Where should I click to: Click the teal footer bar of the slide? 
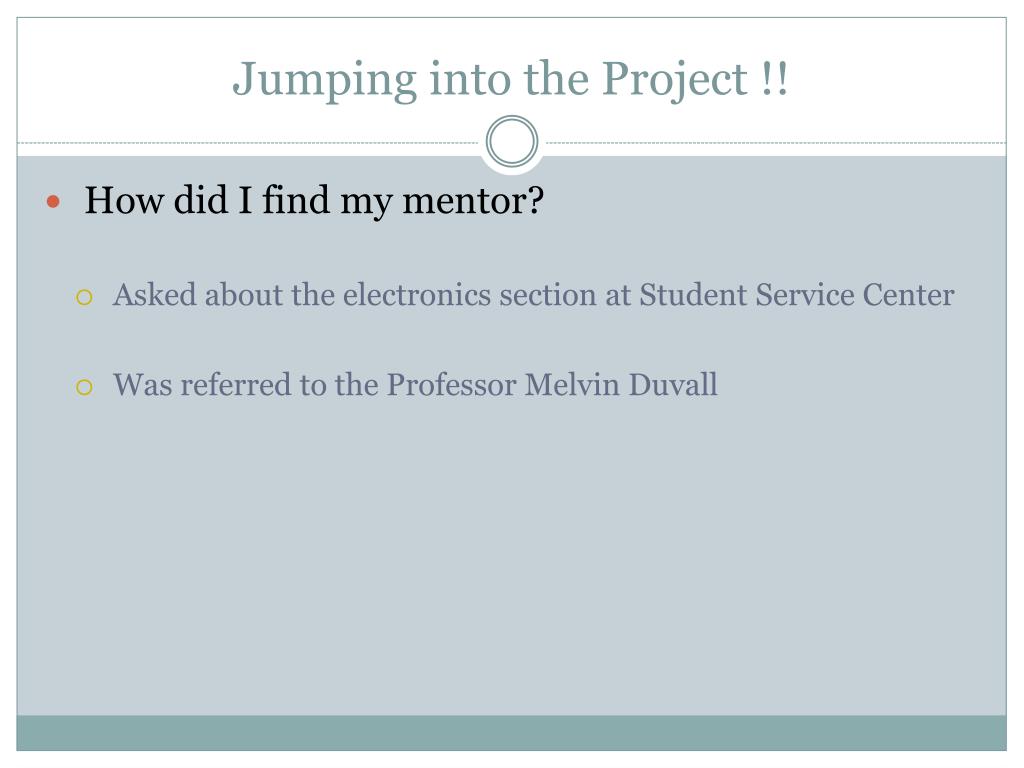(511, 733)
